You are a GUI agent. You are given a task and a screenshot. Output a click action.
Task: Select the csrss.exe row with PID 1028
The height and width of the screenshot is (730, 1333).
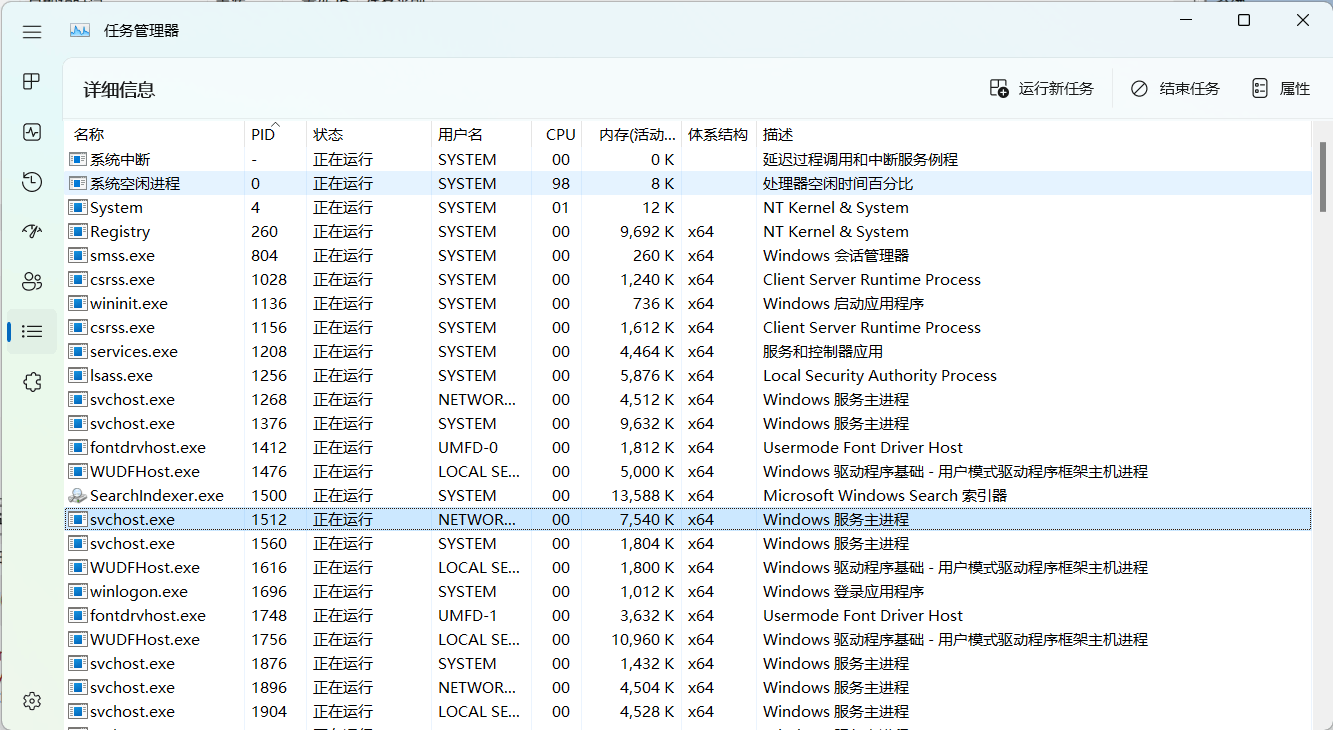[688, 280]
